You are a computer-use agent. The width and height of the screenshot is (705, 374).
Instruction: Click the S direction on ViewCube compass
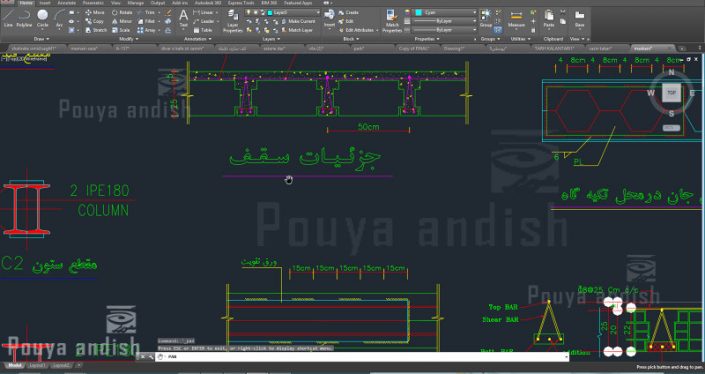tap(671, 114)
